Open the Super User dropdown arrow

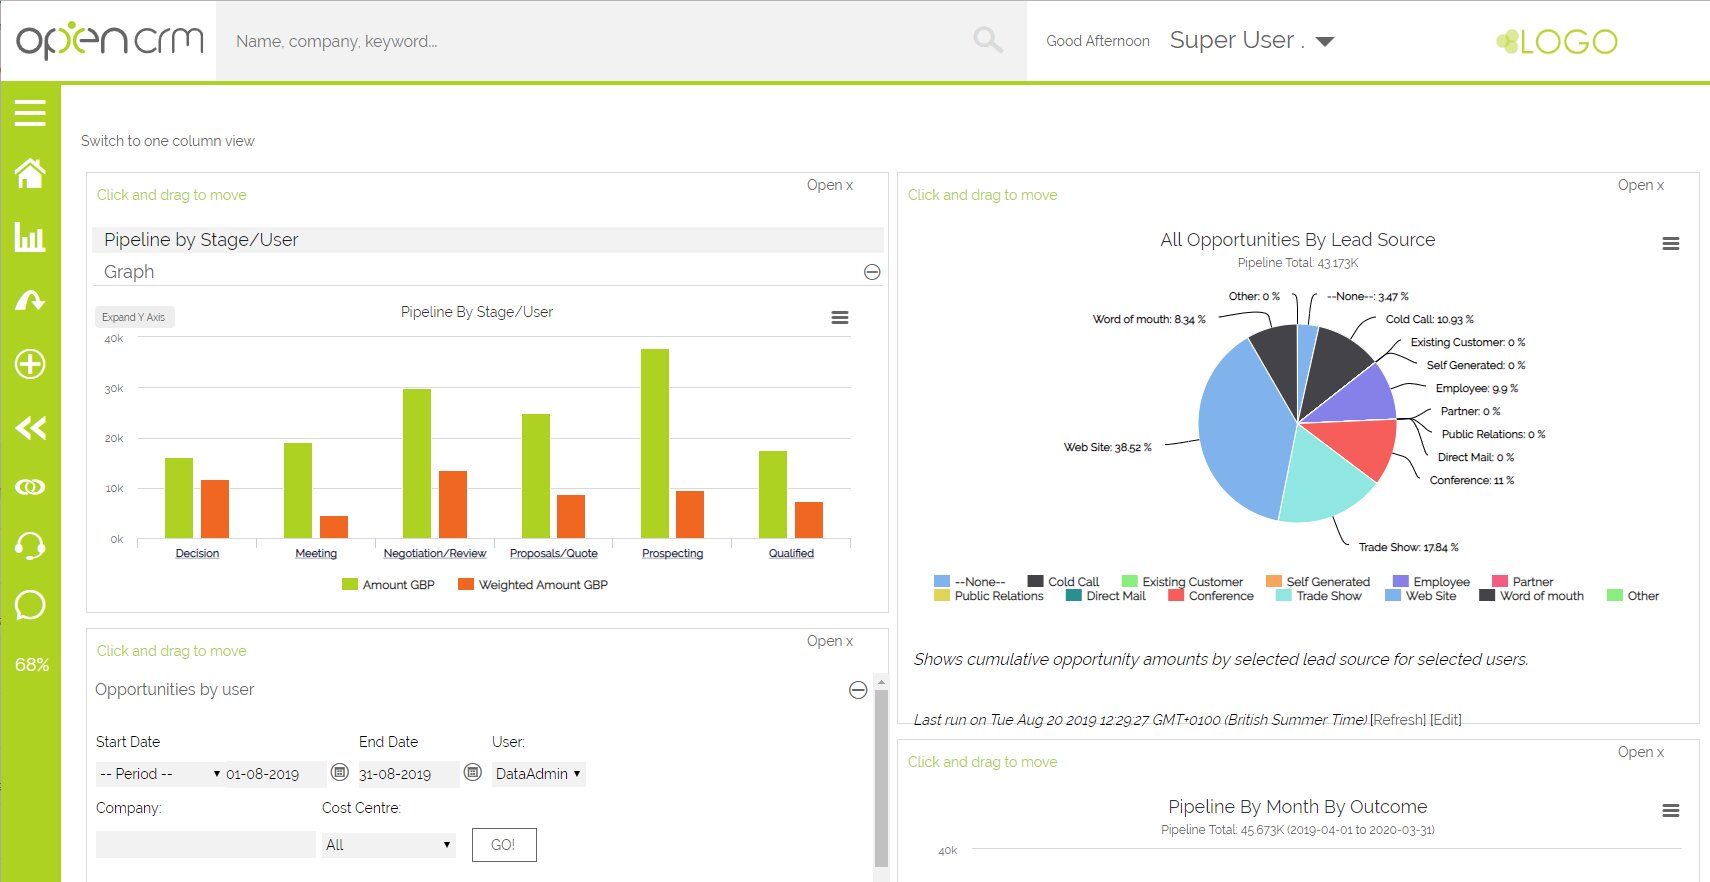pos(1325,42)
